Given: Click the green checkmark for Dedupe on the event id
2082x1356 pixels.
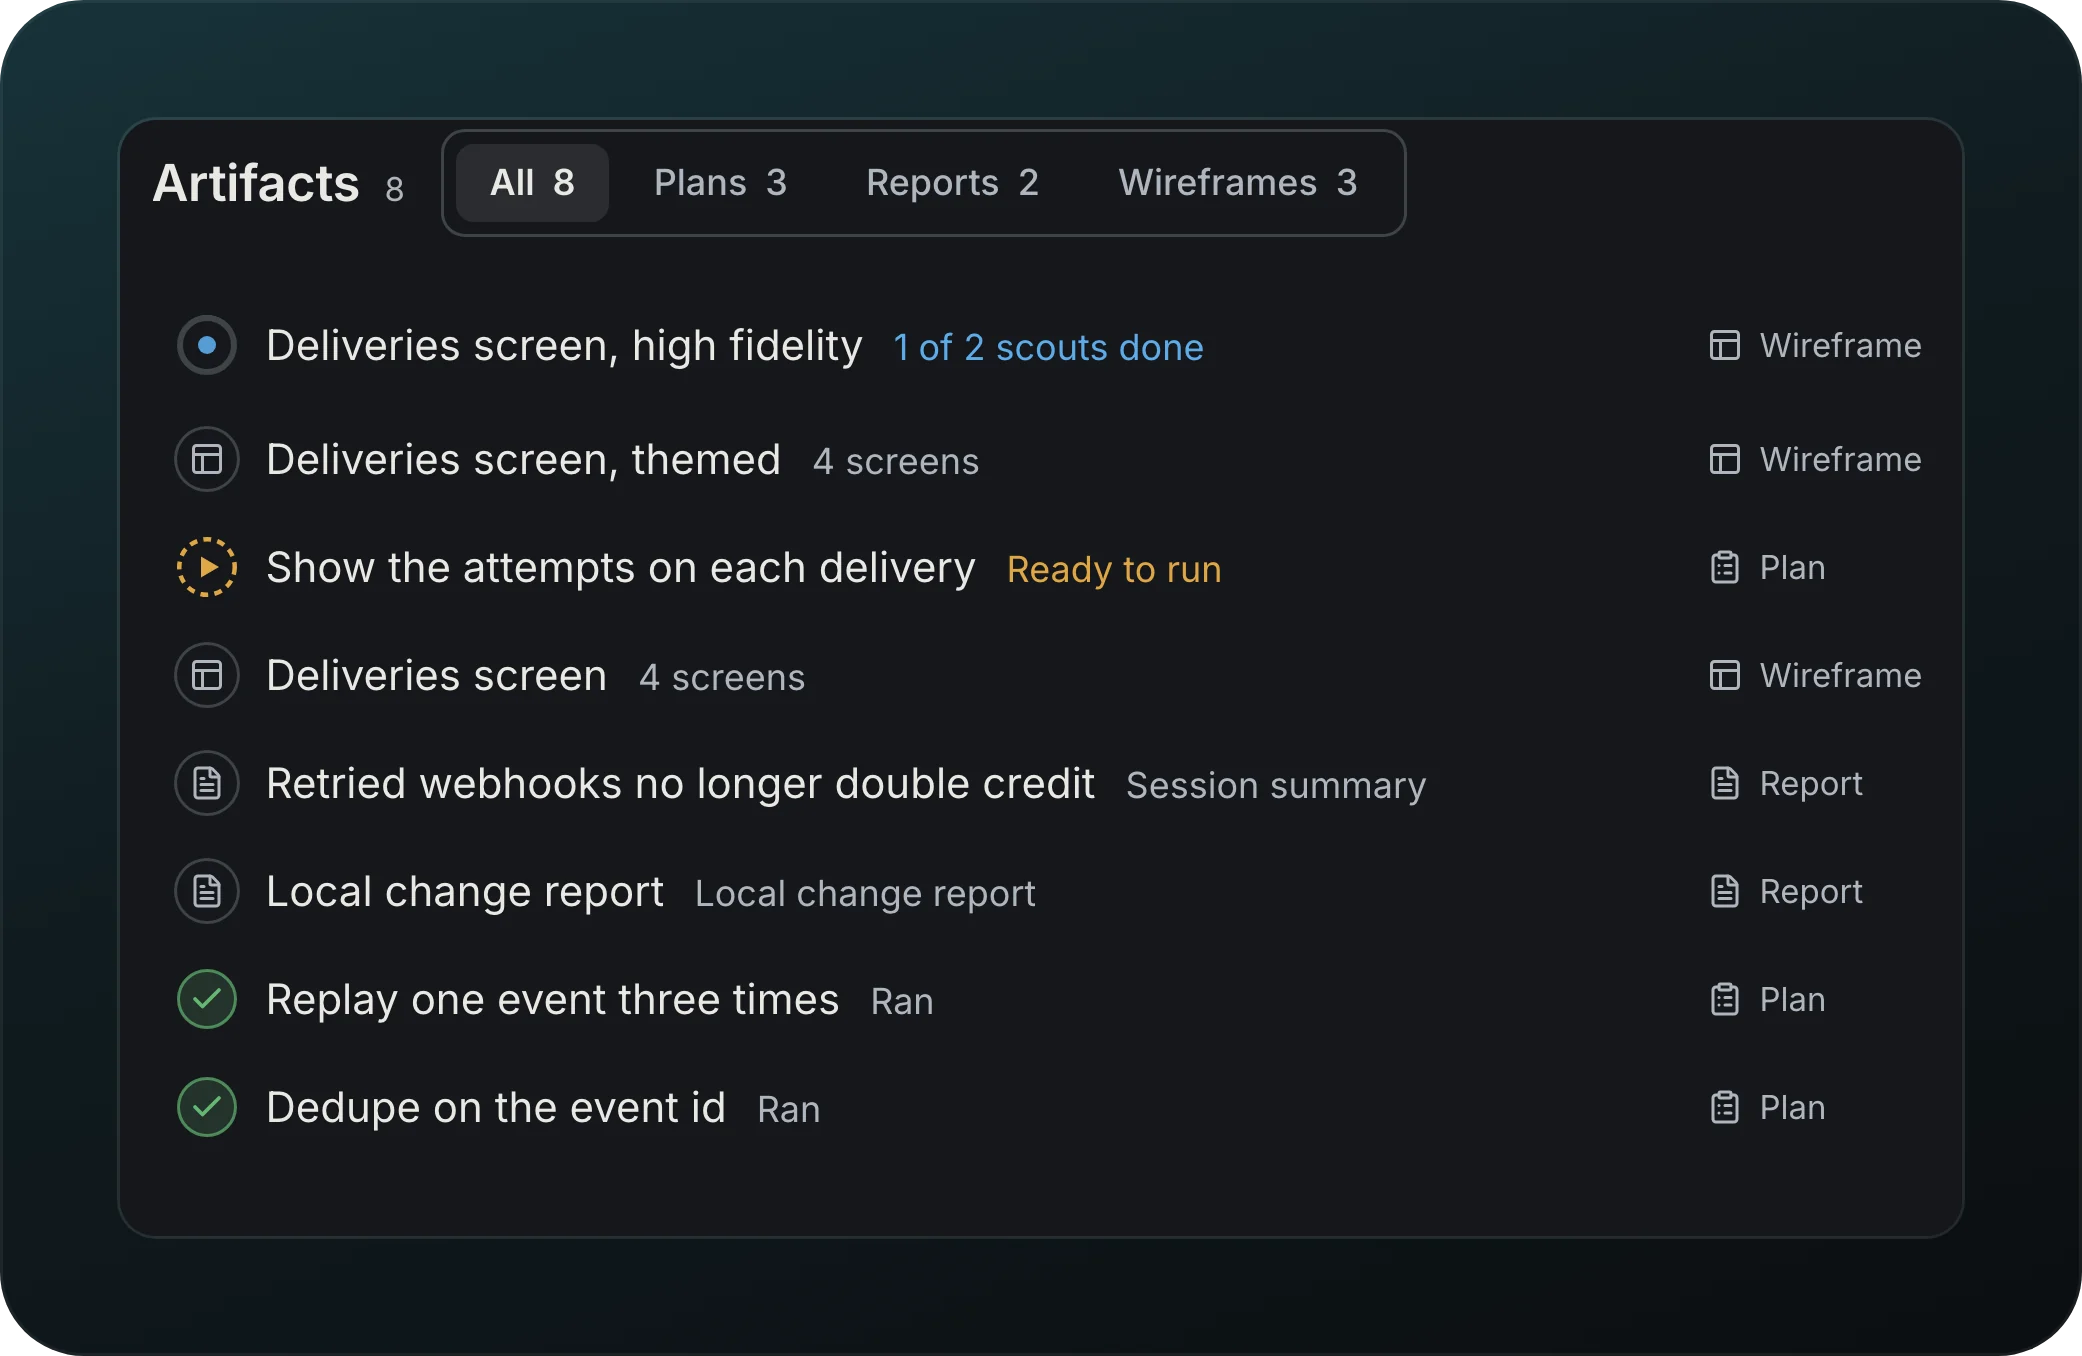Looking at the screenshot, I should pos(207,1107).
